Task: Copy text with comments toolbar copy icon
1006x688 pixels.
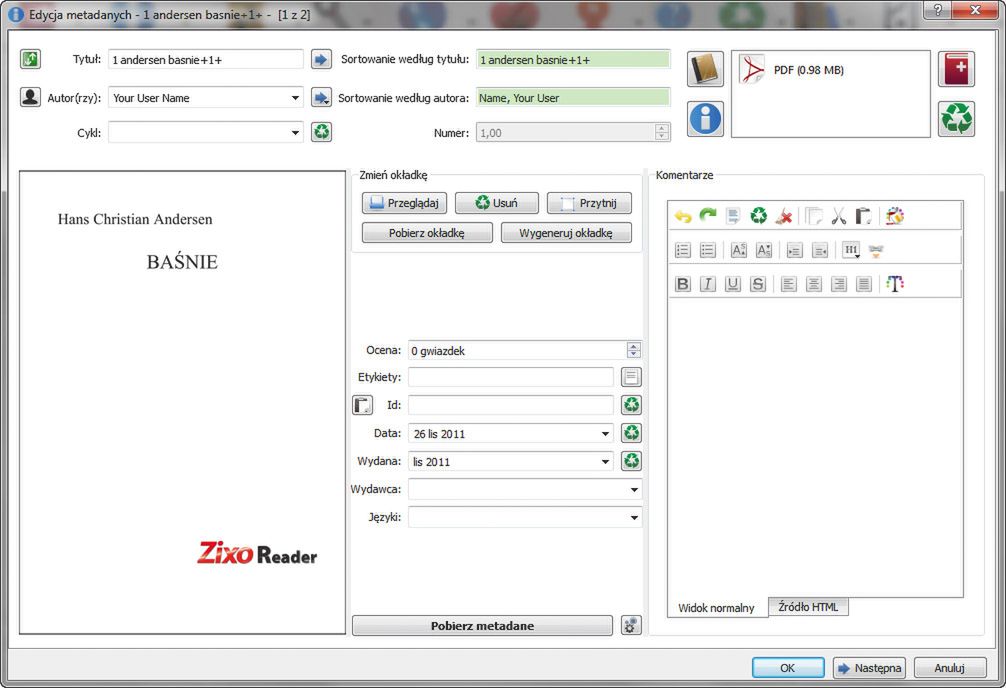Action: point(814,216)
